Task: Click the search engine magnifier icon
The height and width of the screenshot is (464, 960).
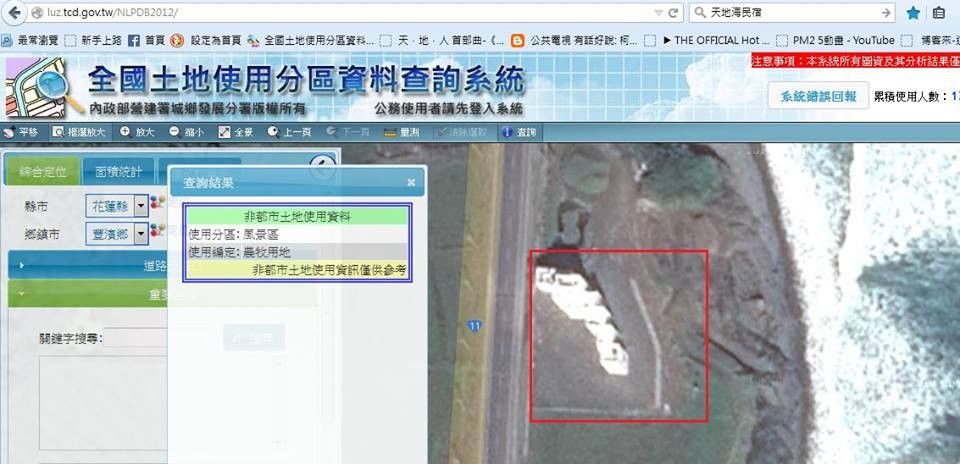Action: pos(700,12)
